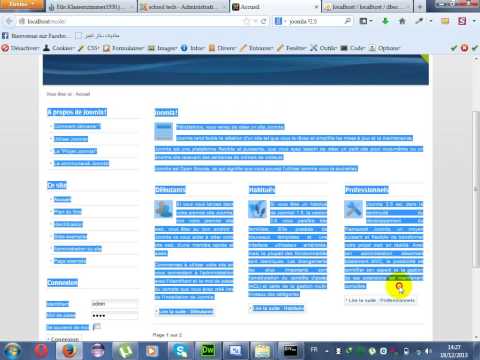Click the Professionnels article heading
Viewport: 480px width, 360px height.
coord(367,190)
